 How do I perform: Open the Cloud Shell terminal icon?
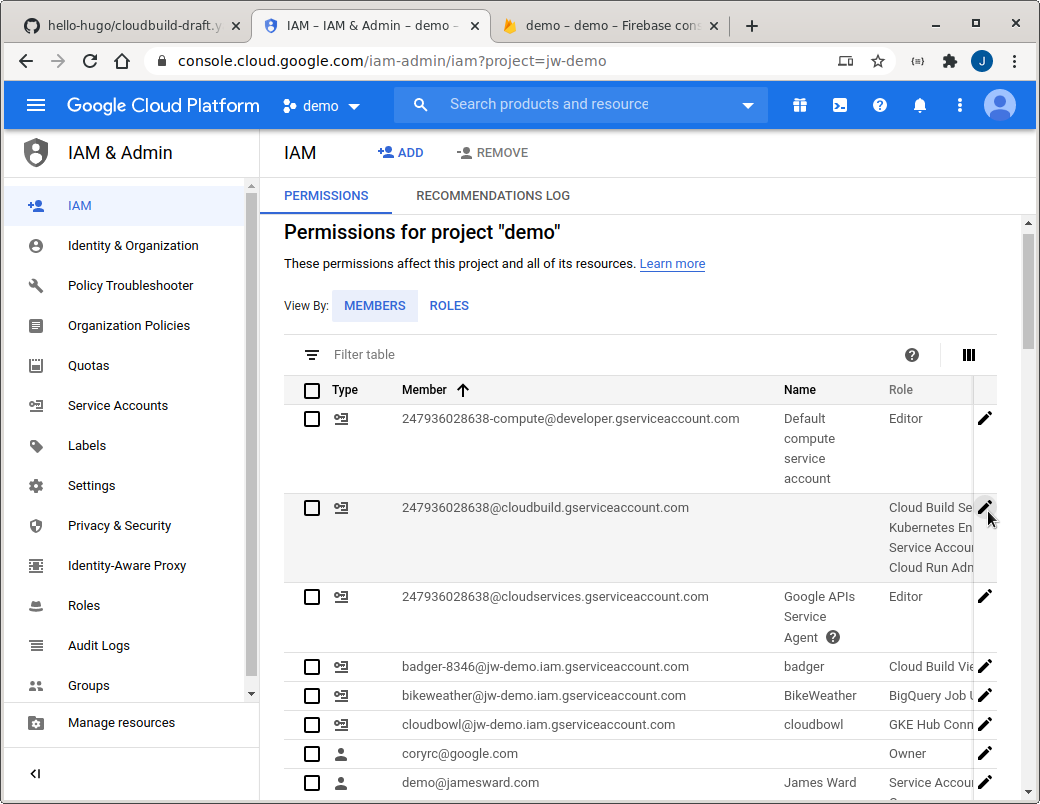pos(840,105)
